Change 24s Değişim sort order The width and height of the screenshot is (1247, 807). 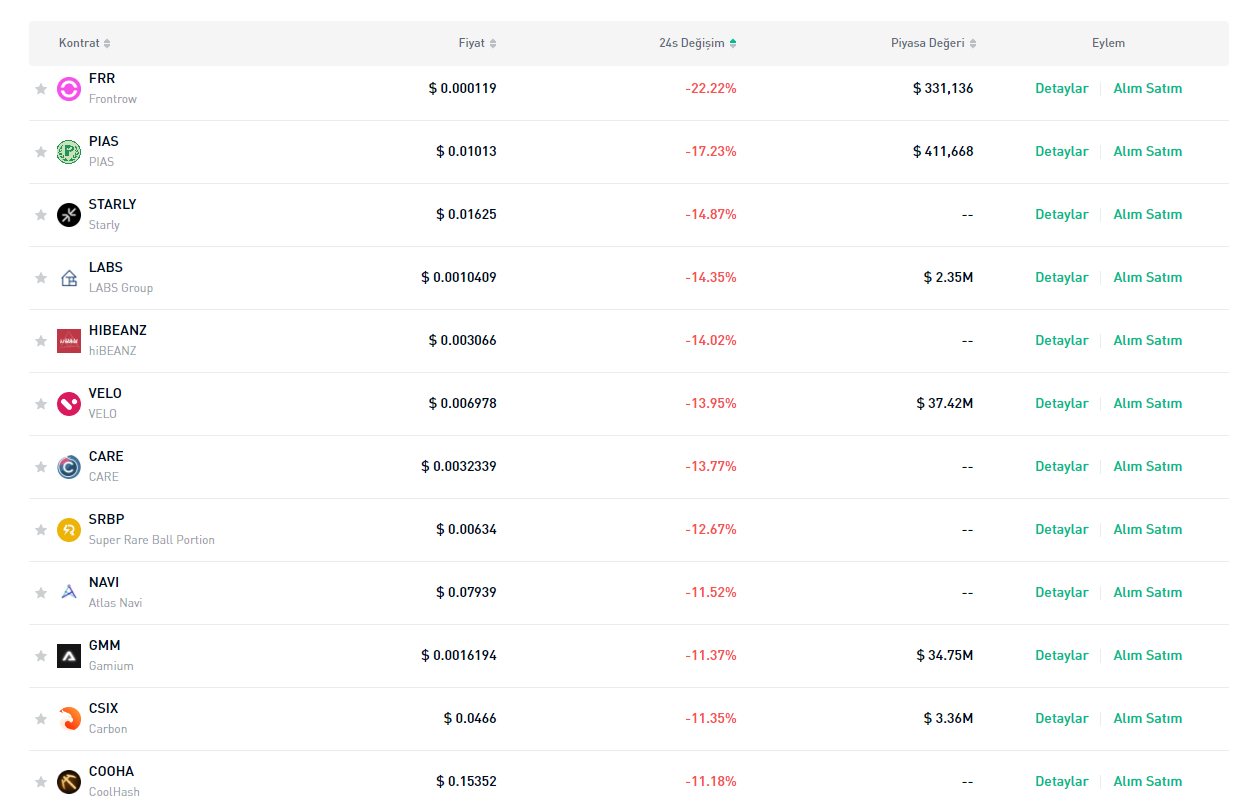click(x=698, y=43)
